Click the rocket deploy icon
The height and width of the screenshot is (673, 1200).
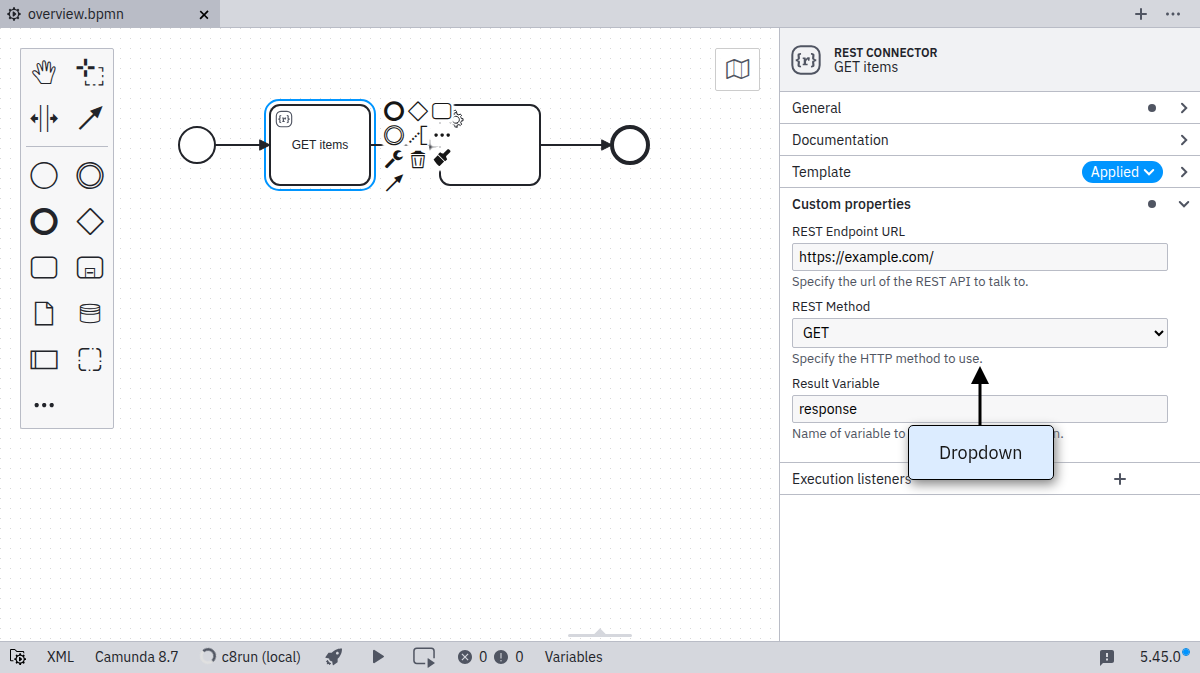pyautogui.click(x=334, y=657)
